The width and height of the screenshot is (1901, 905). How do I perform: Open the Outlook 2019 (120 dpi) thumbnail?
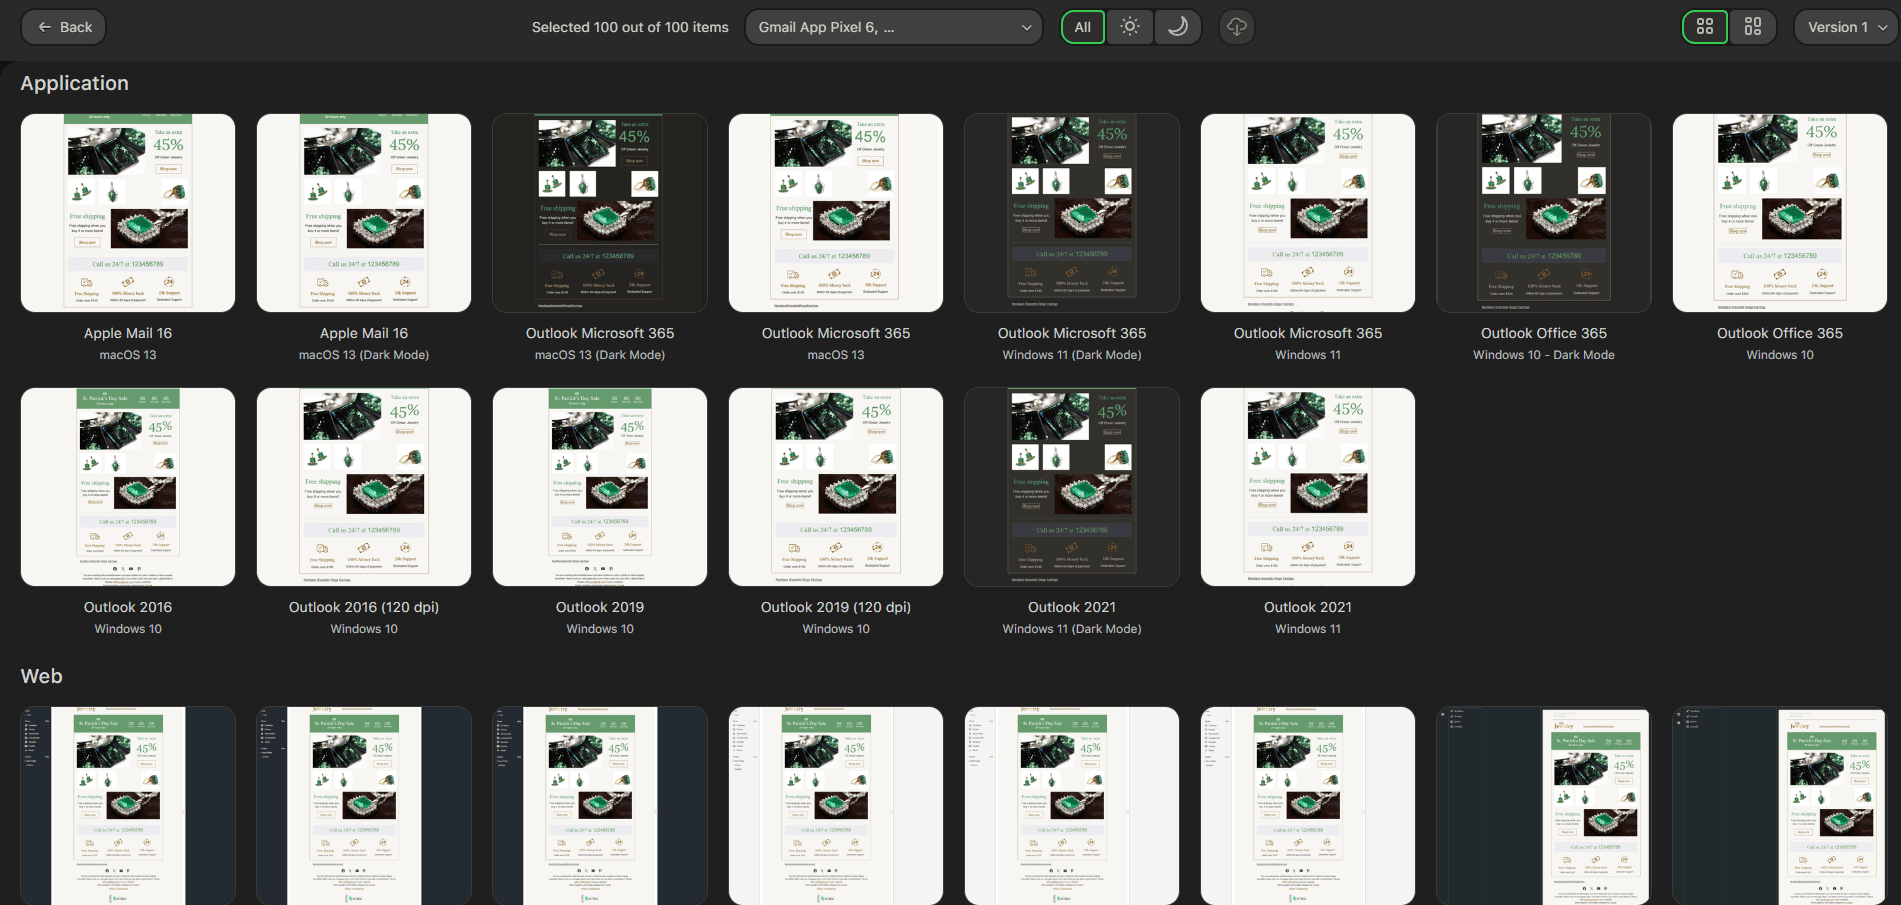[836, 487]
